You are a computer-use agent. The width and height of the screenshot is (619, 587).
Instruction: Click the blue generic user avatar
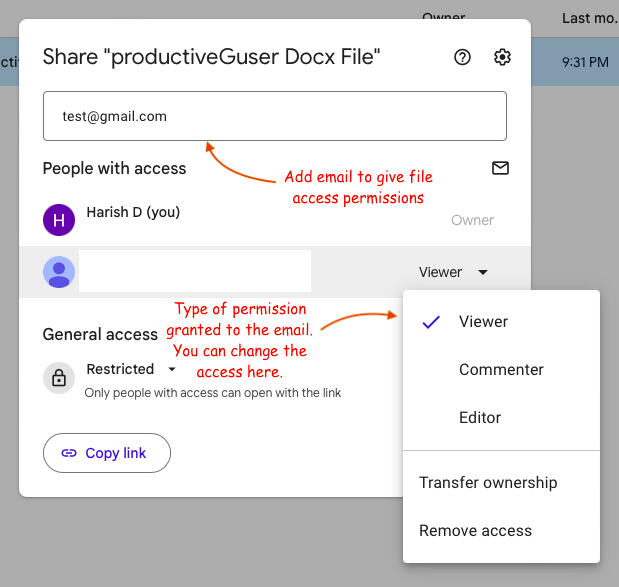(59, 272)
